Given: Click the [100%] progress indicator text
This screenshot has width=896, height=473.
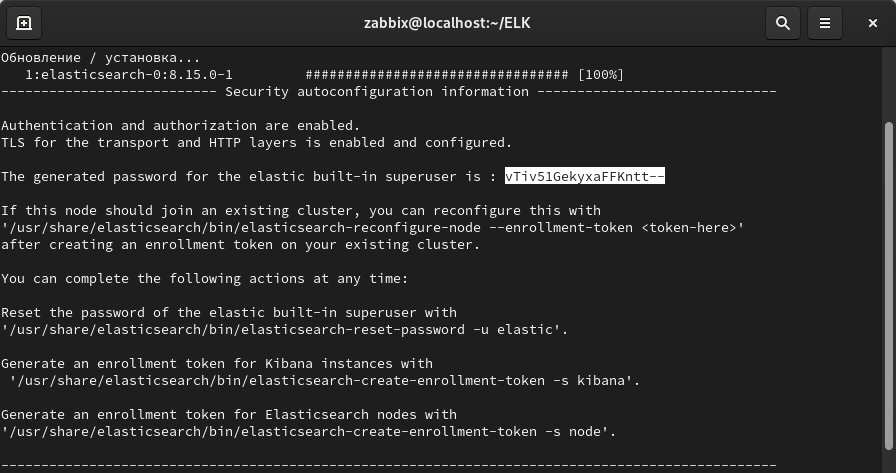Looking at the screenshot, I should (x=600, y=75).
